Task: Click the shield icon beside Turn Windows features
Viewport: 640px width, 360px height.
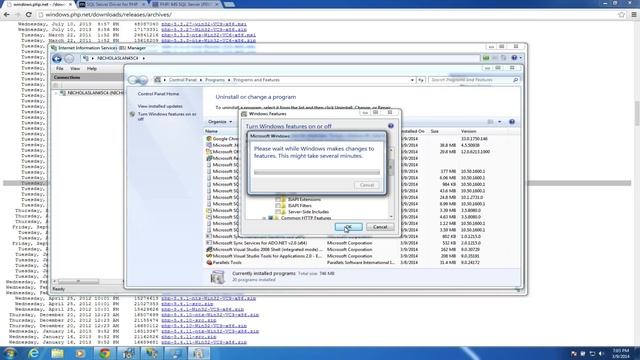Action: pos(132,115)
